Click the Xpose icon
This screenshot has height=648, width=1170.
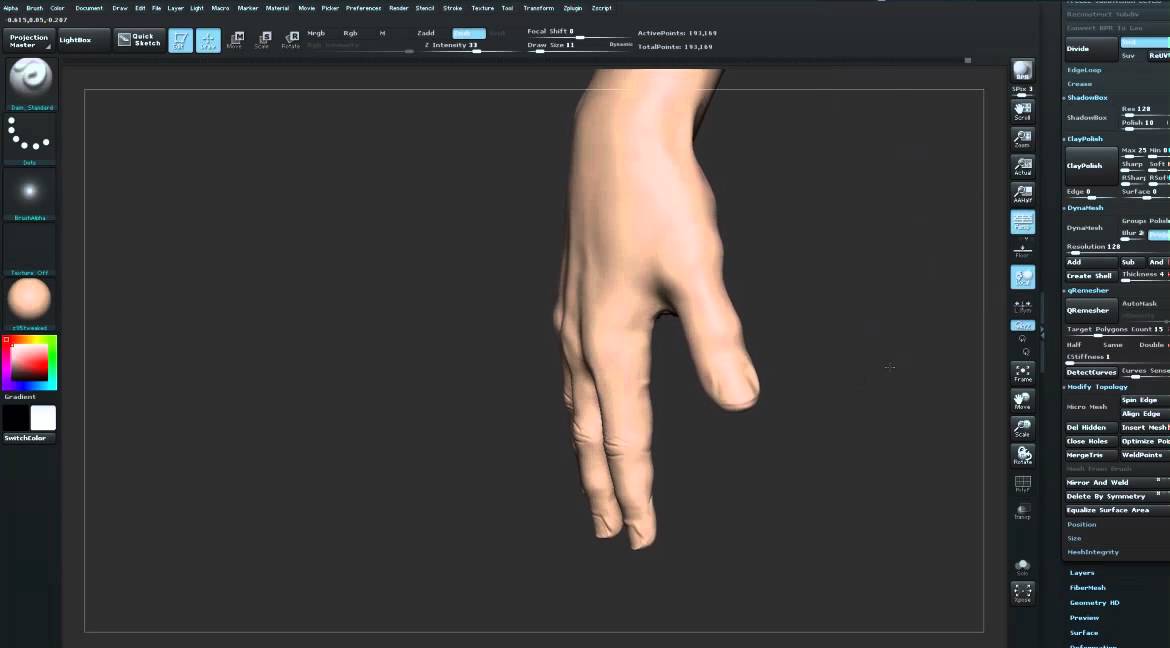tap(1022, 594)
